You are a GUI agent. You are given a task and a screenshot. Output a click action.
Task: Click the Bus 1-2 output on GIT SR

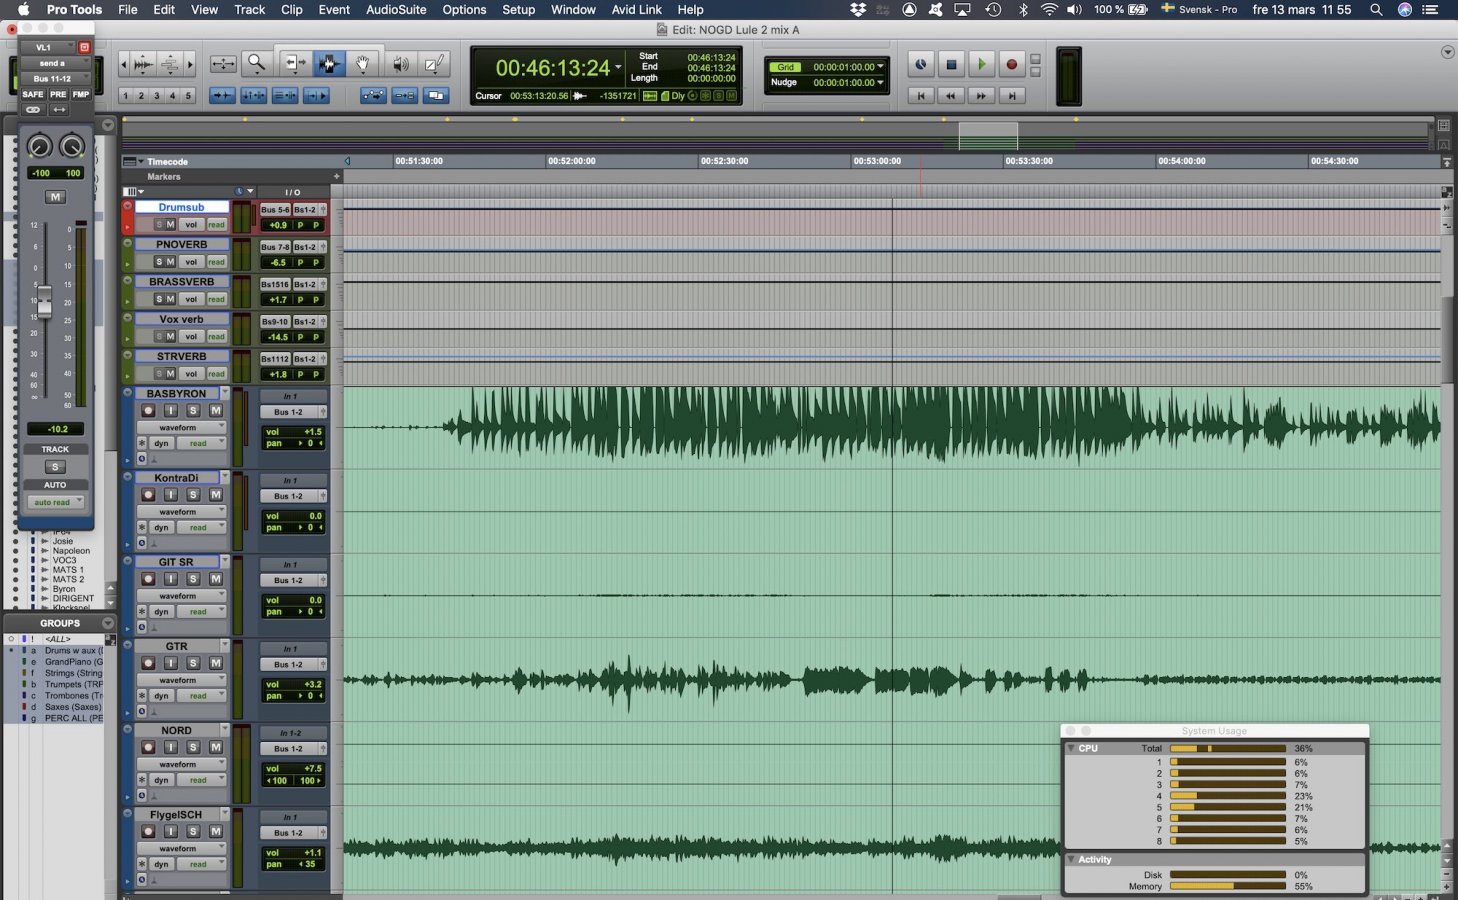(288, 580)
